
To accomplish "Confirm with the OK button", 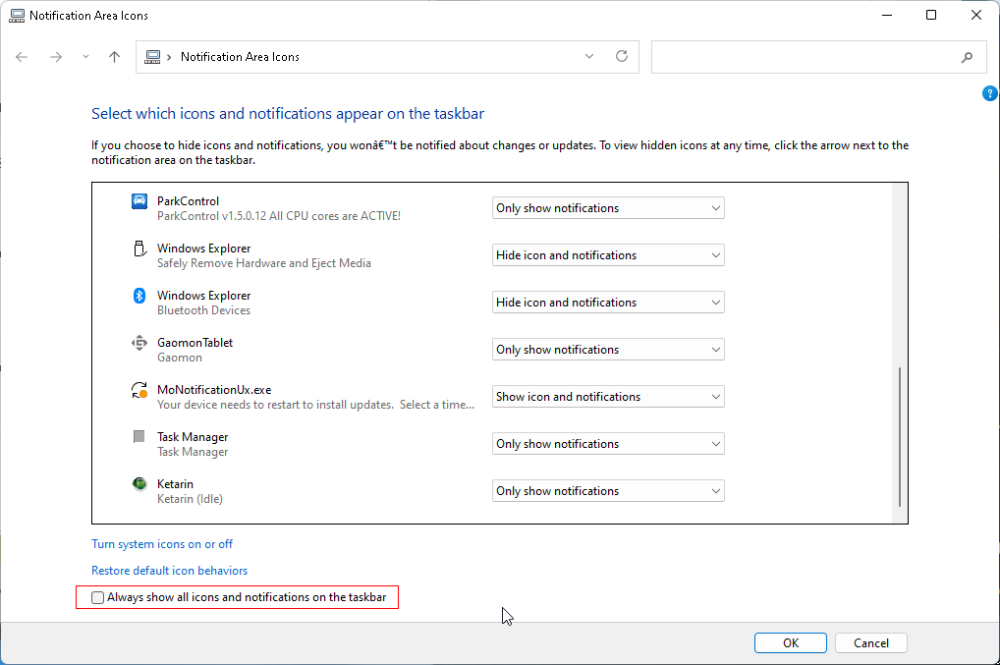I will tap(790, 643).
